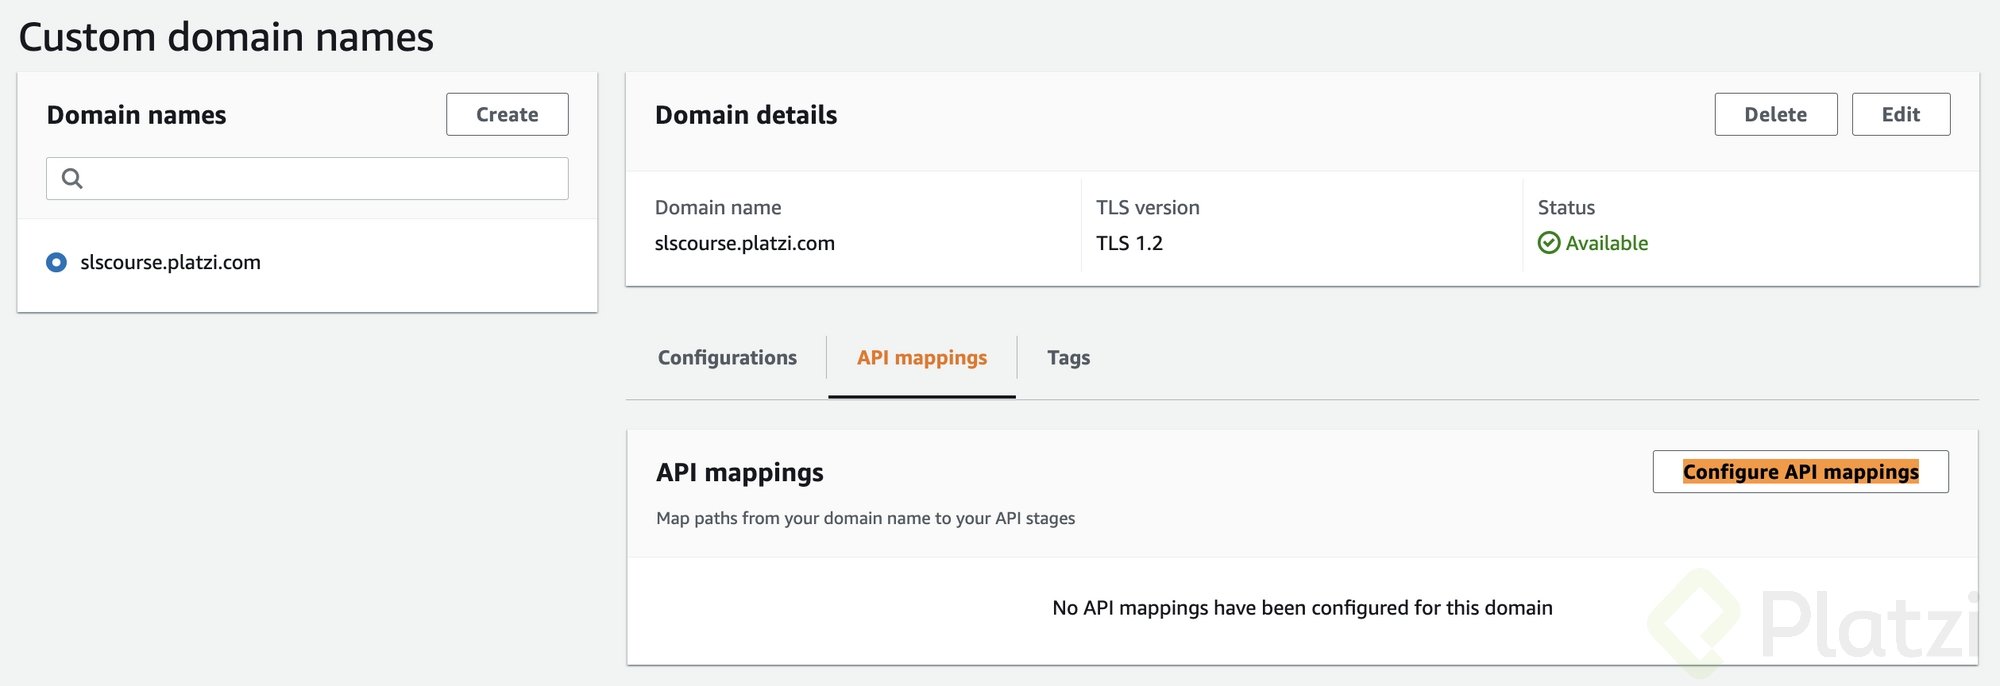Viewport: 2000px width, 686px height.
Task: Open the Configurations tab
Action: tap(727, 357)
